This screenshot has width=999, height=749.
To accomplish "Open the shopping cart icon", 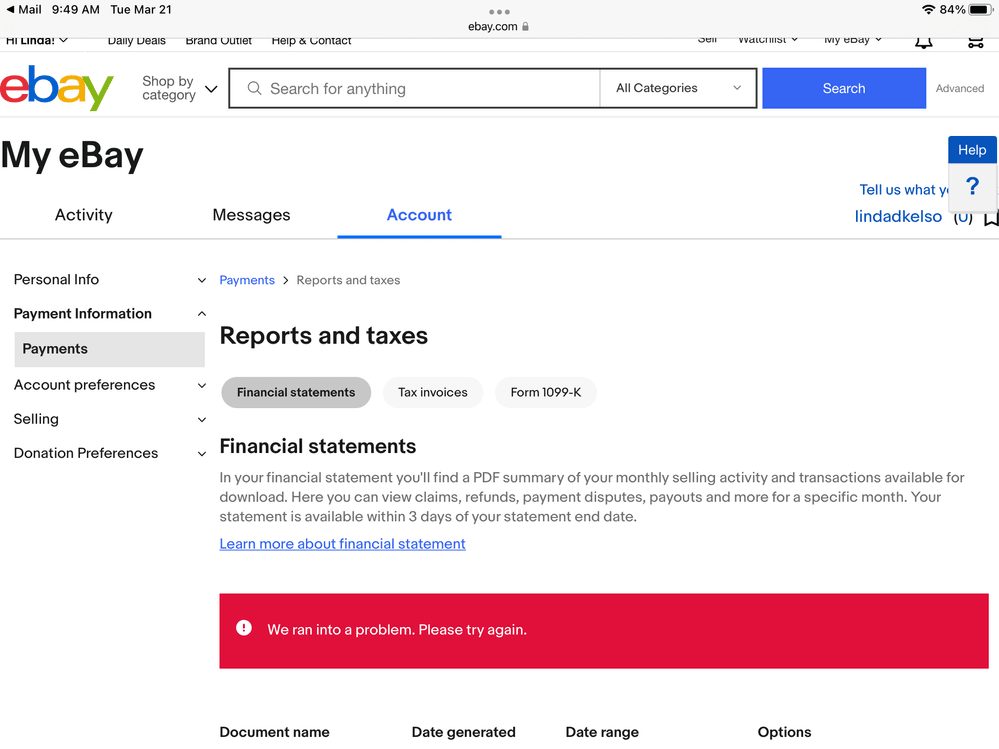I will pyautogui.click(x=975, y=42).
